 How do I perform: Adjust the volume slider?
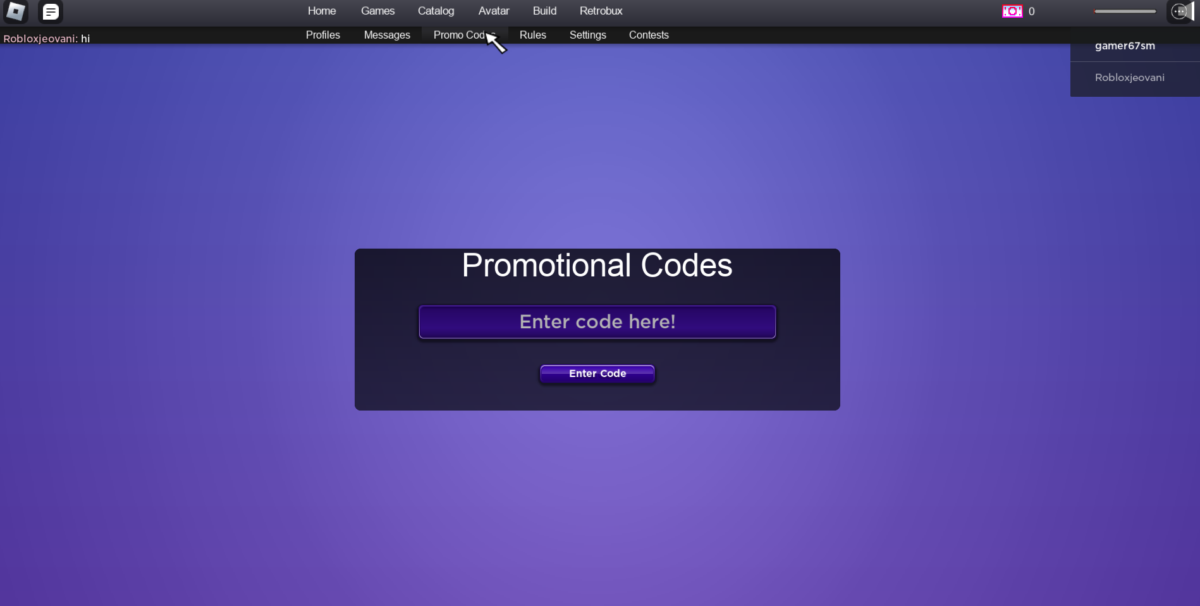pyautogui.click(x=1122, y=11)
